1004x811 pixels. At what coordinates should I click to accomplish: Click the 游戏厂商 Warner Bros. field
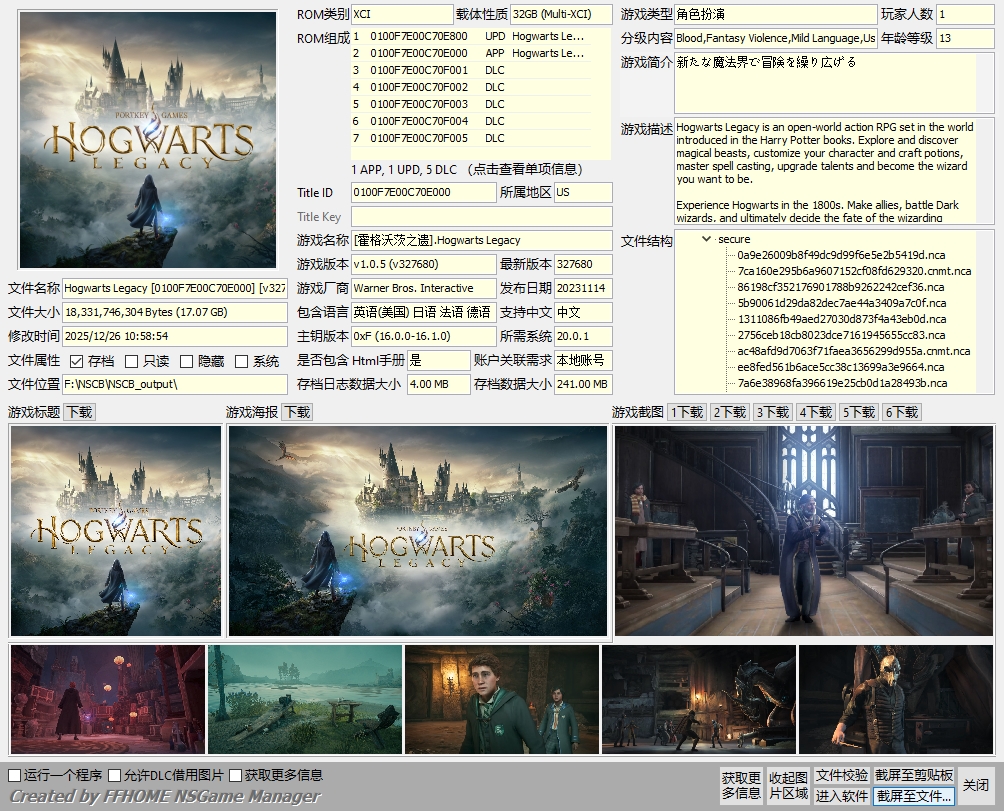(x=424, y=288)
